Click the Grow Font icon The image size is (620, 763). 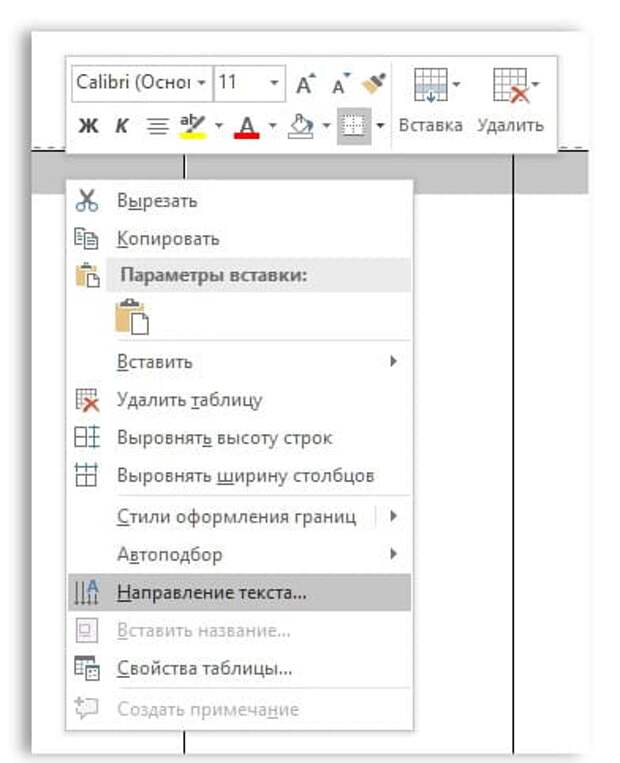point(306,84)
